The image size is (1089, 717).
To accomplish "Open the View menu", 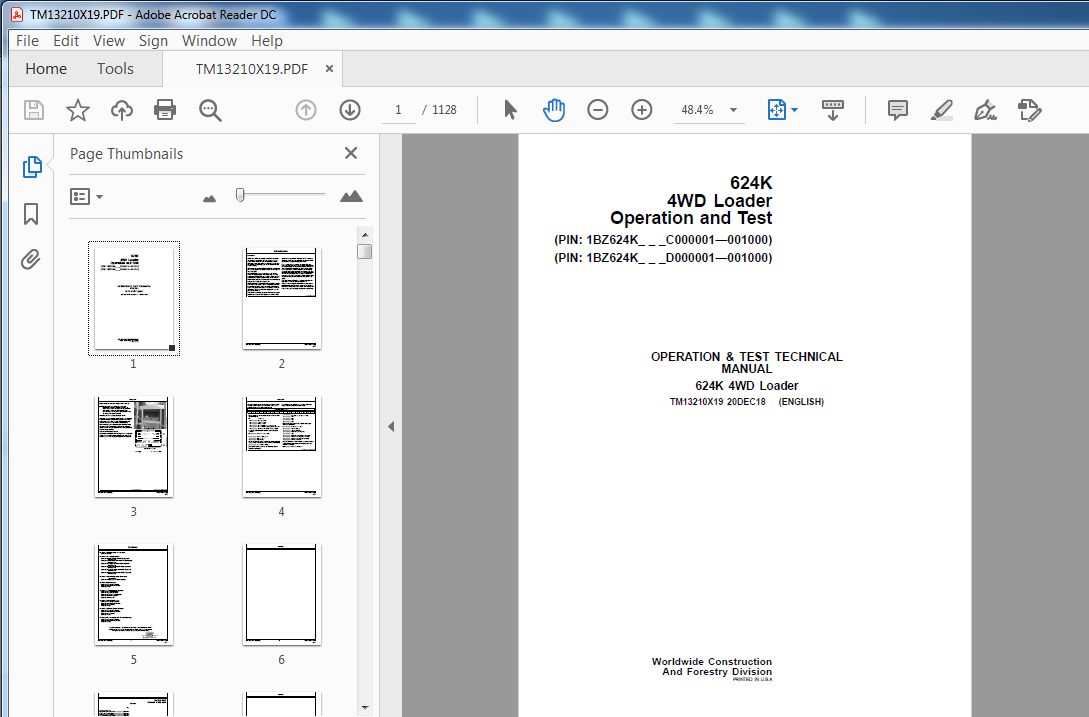I will pos(109,41).
